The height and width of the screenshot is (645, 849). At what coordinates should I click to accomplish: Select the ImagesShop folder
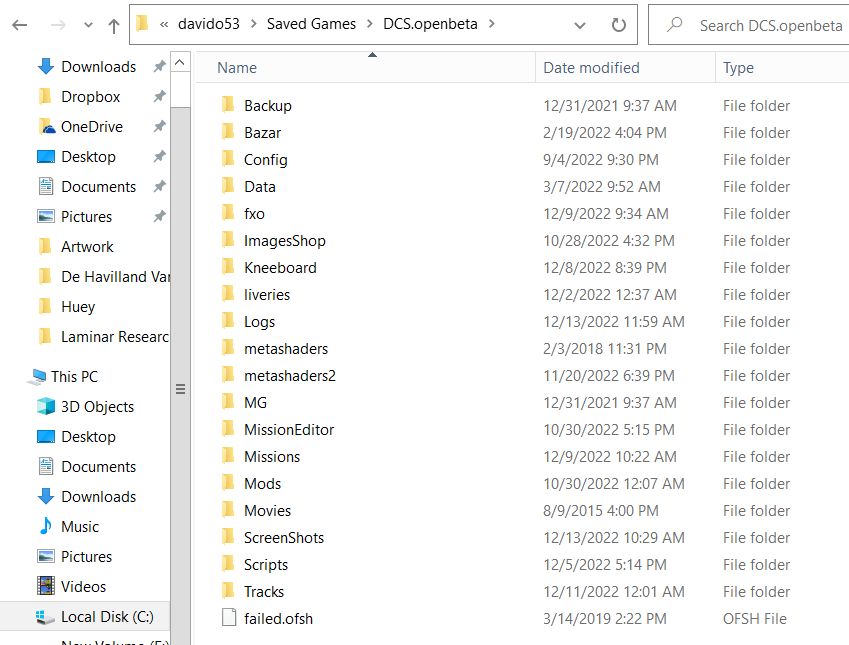[x=285, y=240]
